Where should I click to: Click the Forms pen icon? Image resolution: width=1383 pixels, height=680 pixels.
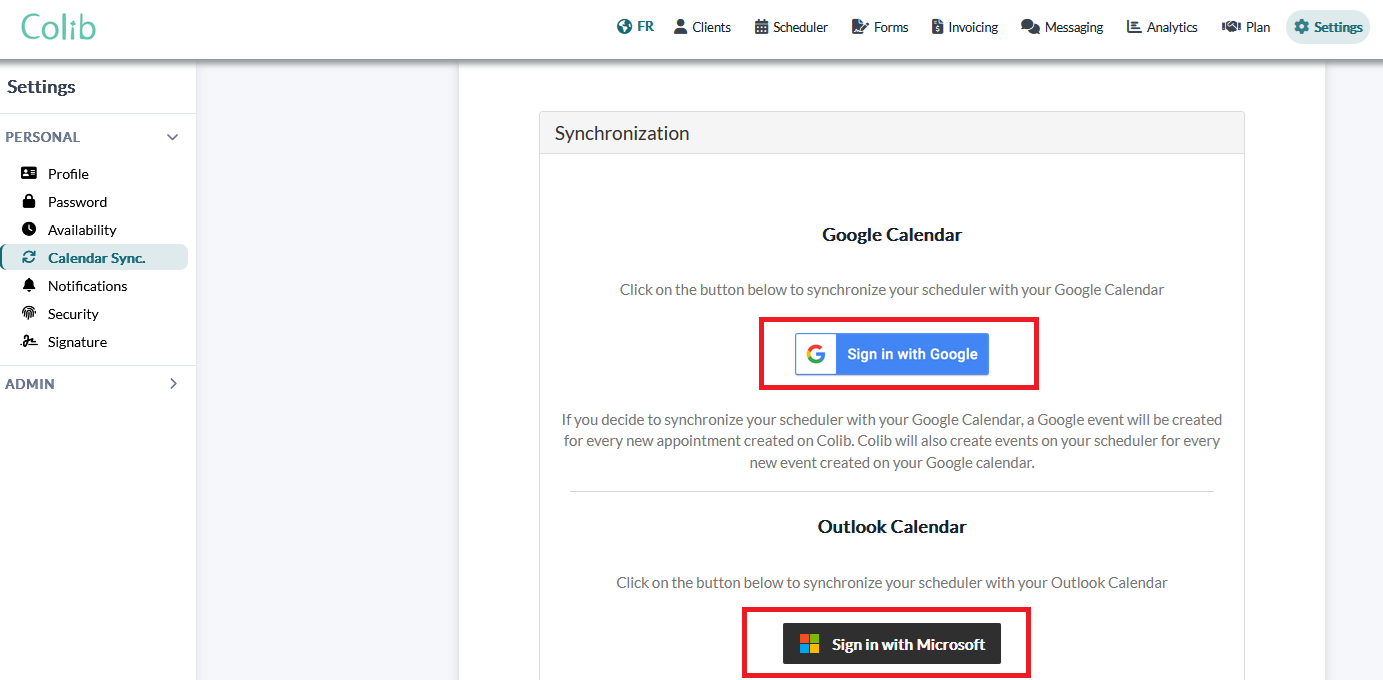tap(860, 27)
